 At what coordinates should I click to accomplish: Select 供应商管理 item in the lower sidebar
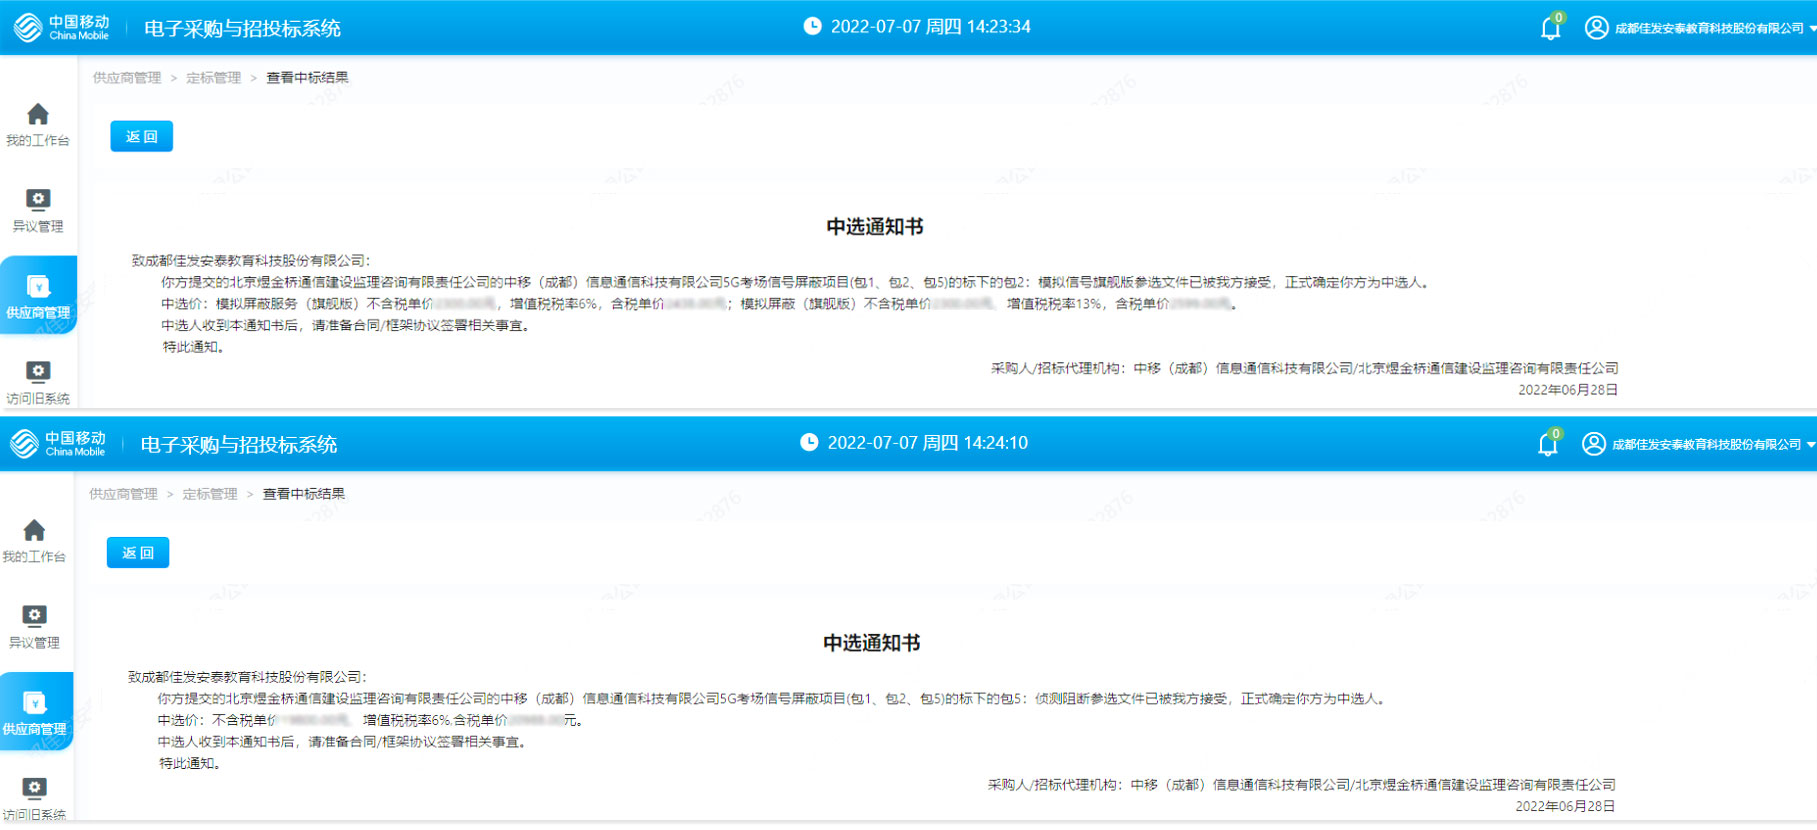(35, 711)
